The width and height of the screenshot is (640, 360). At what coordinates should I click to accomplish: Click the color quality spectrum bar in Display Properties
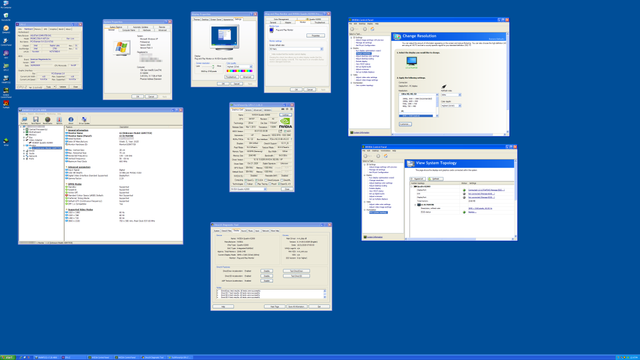pos(240,71)
